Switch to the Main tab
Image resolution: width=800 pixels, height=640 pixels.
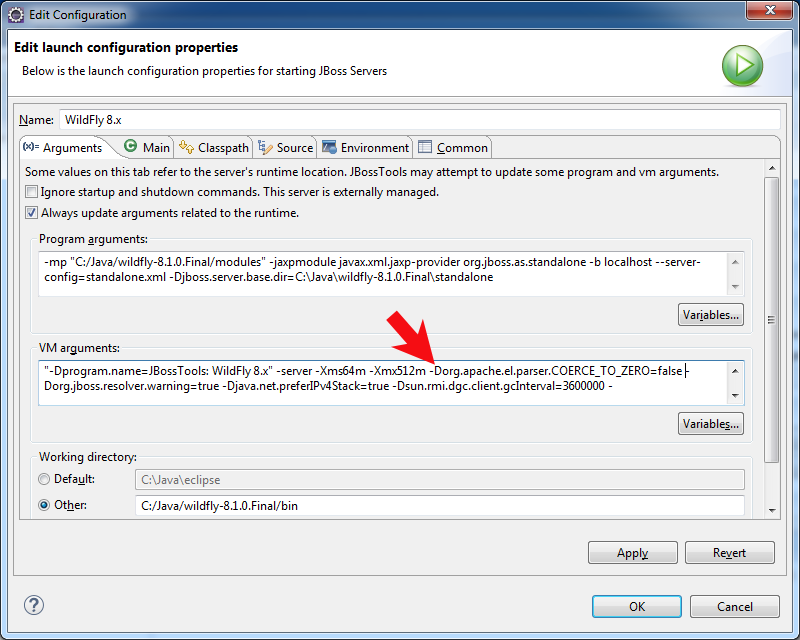pyautogui.click(x=147, y=147)
